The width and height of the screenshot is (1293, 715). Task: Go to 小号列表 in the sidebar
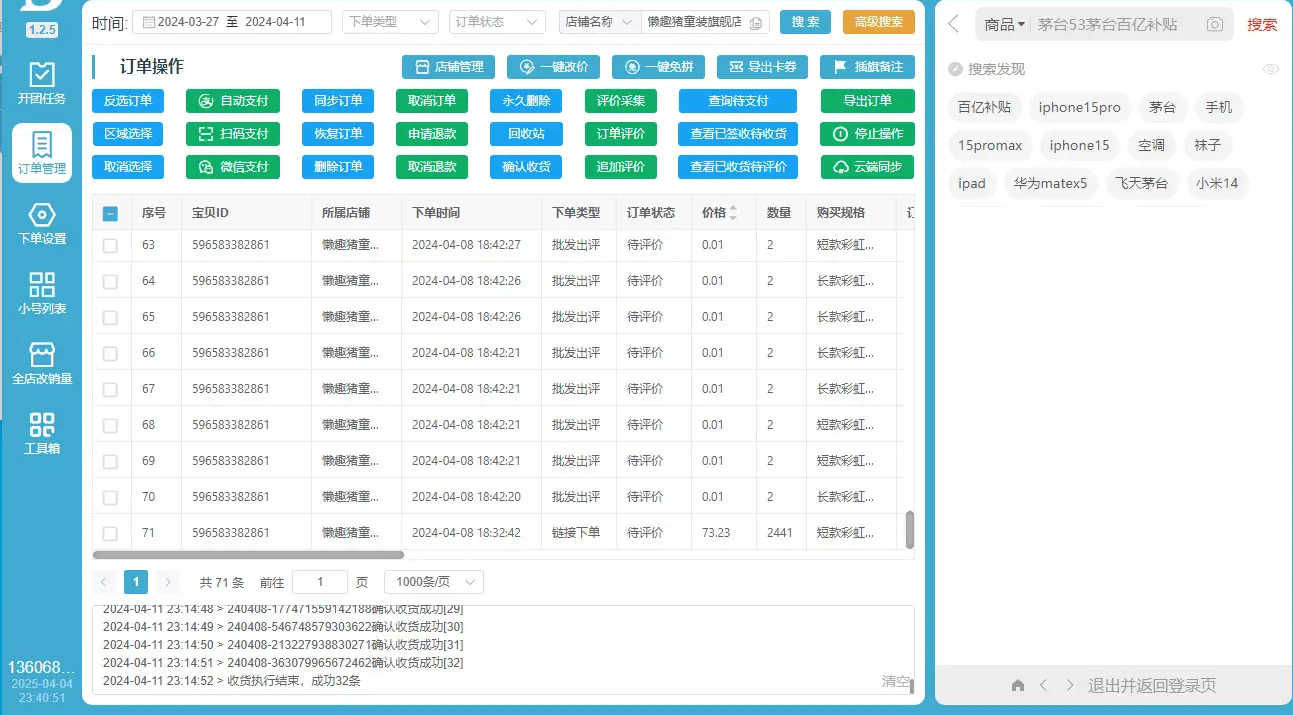pos(41,294)
